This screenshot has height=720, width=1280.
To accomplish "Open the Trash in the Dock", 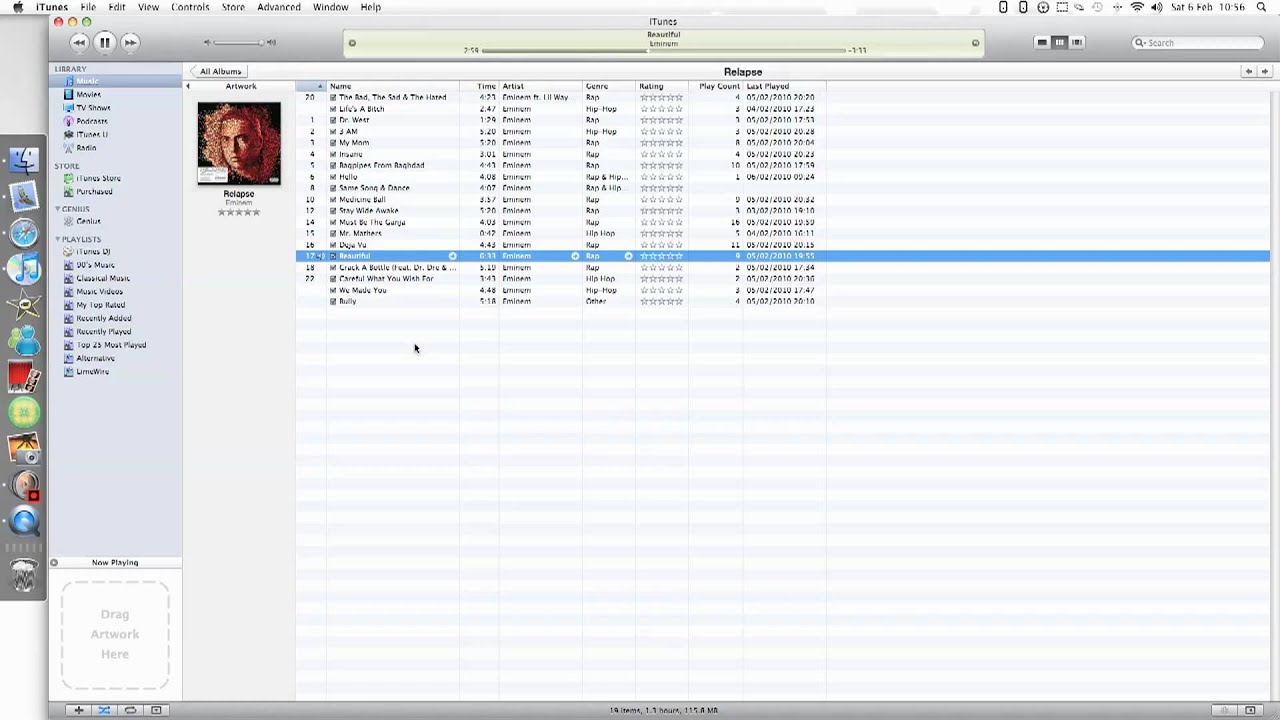I will tap(24, 576).
